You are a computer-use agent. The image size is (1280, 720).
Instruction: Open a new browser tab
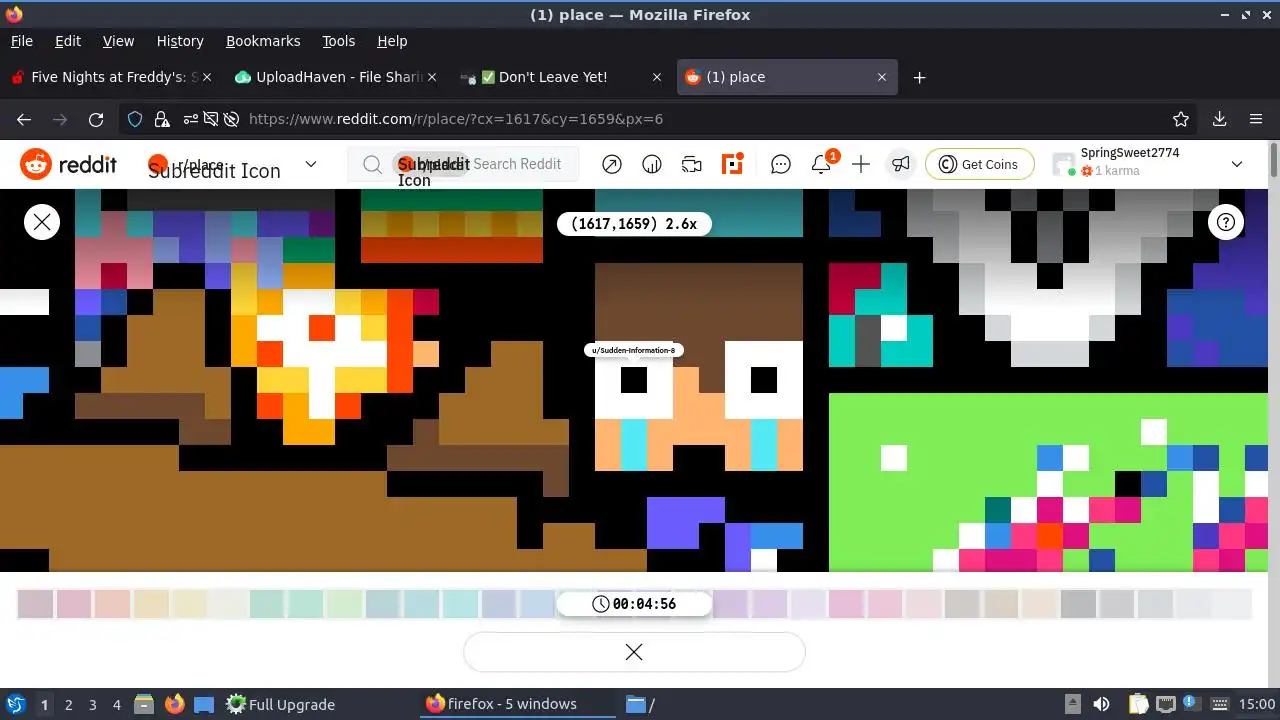pos(919,77)
